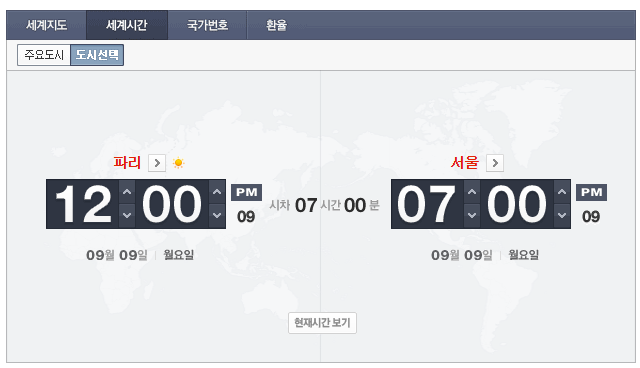The height and width of the screenshot is (368, 640).
Task: Toggle the PM indicator for Paris time
Action: (247, 193)
